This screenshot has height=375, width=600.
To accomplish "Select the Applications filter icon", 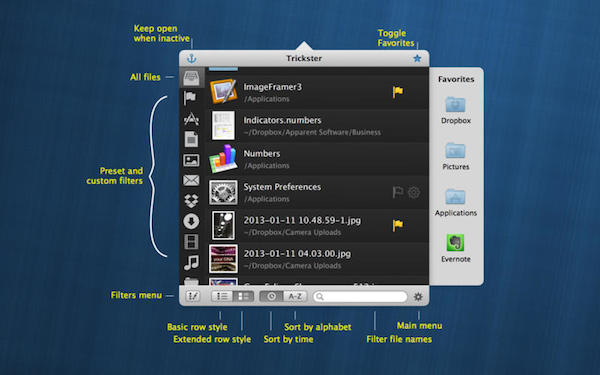I will [191, 119].
